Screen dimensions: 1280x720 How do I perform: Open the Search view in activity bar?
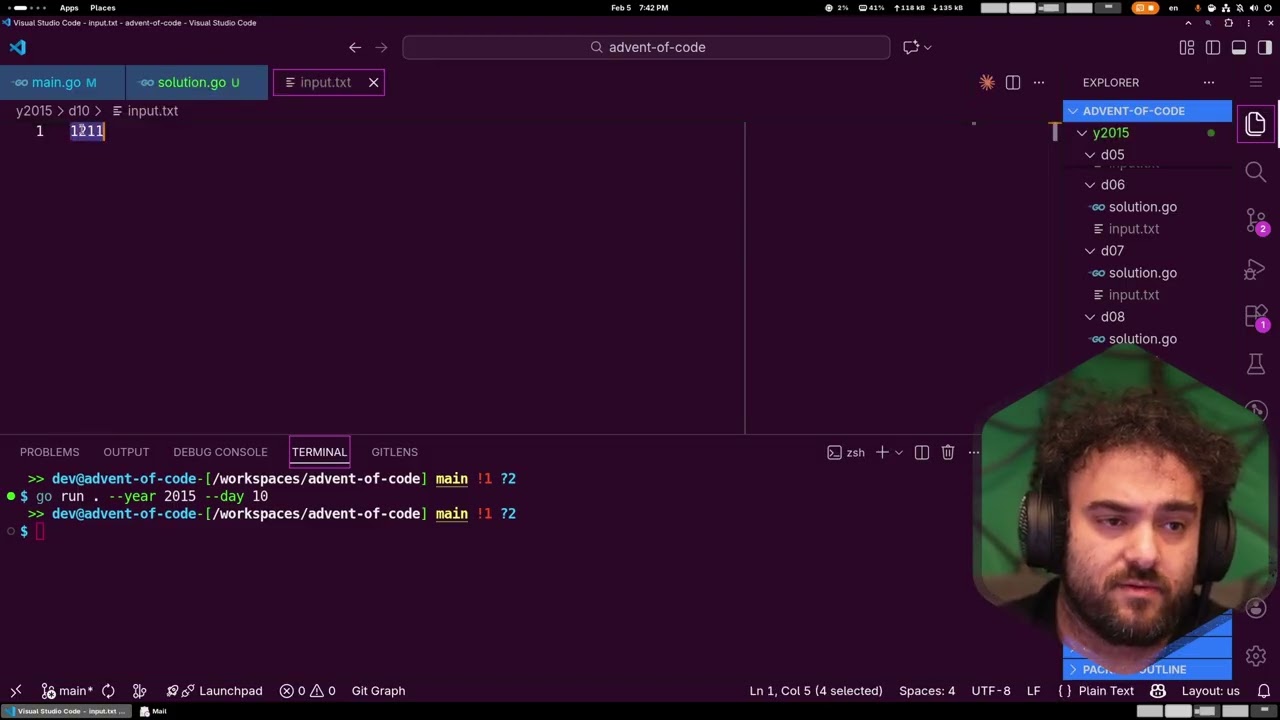point(1256,171)
